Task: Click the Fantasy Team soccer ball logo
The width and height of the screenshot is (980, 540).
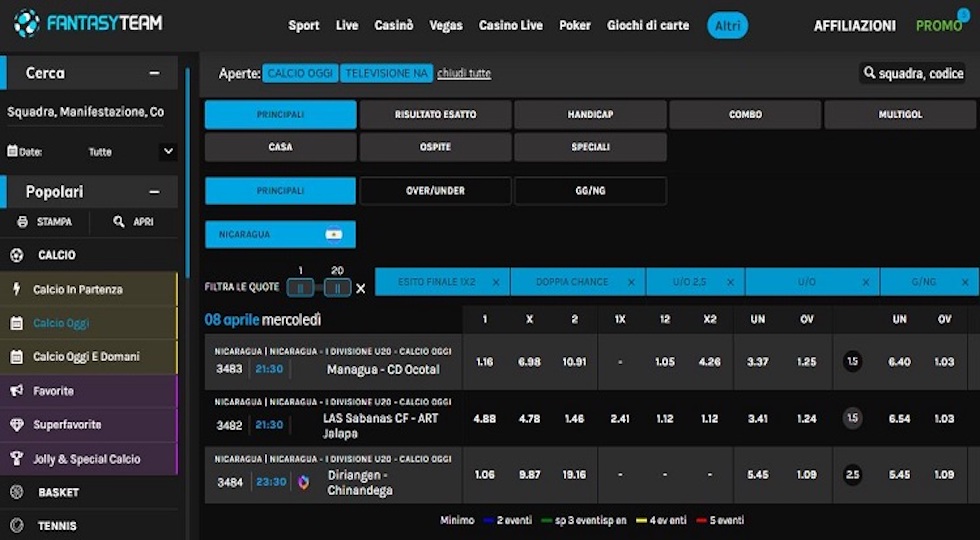Action: coord(27,23)
